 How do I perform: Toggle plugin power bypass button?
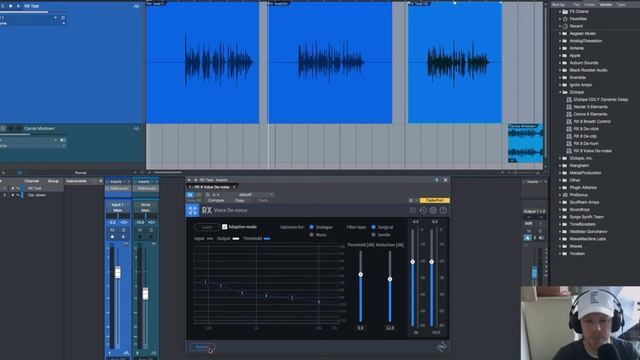(x=190, y=195)
